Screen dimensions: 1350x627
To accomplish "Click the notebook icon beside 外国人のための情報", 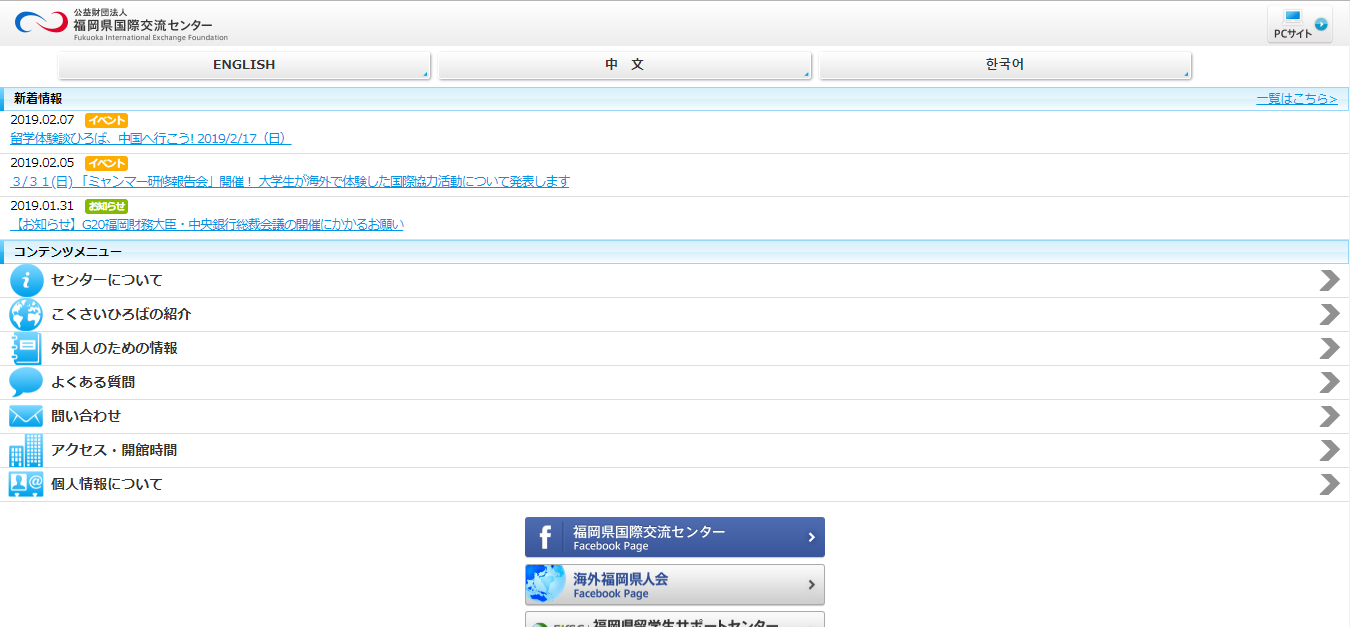I will pos(26,348).
